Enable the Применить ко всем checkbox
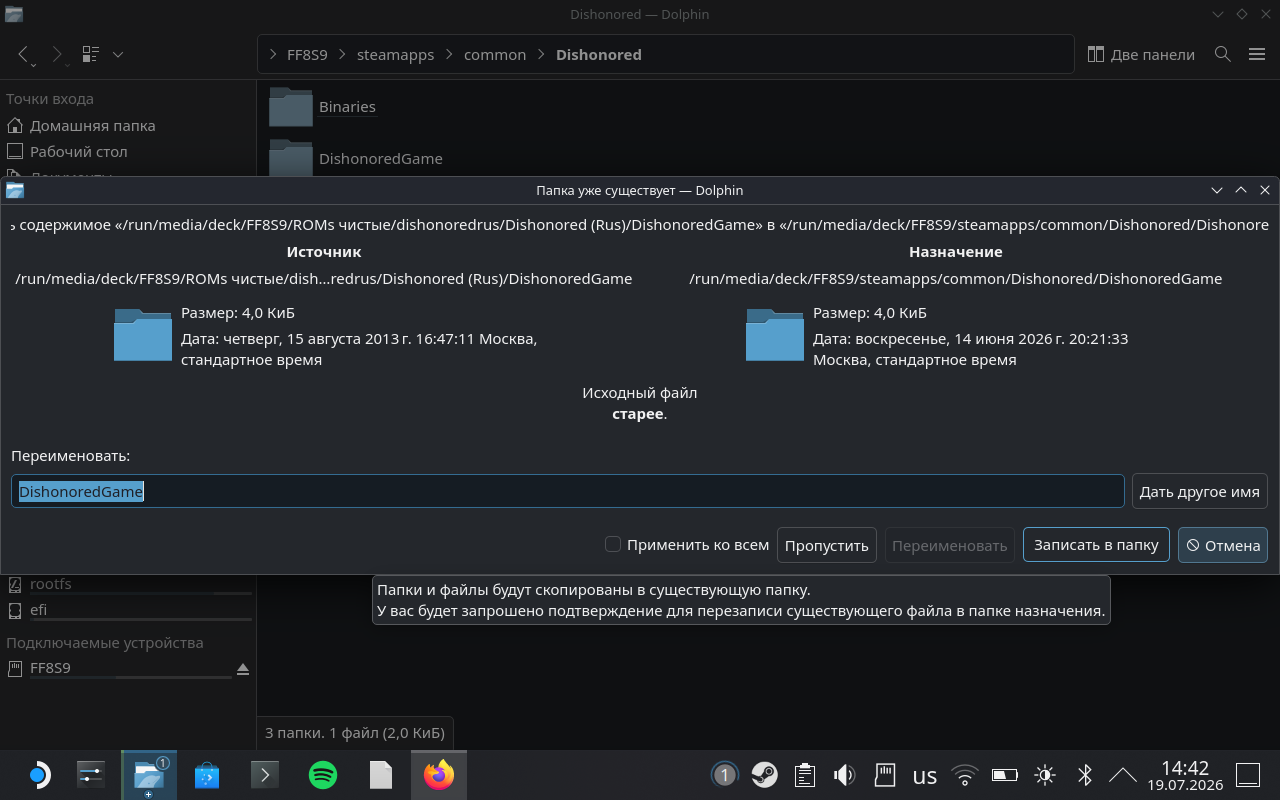This screenshot has width=1280, height=800. [613, 545]
